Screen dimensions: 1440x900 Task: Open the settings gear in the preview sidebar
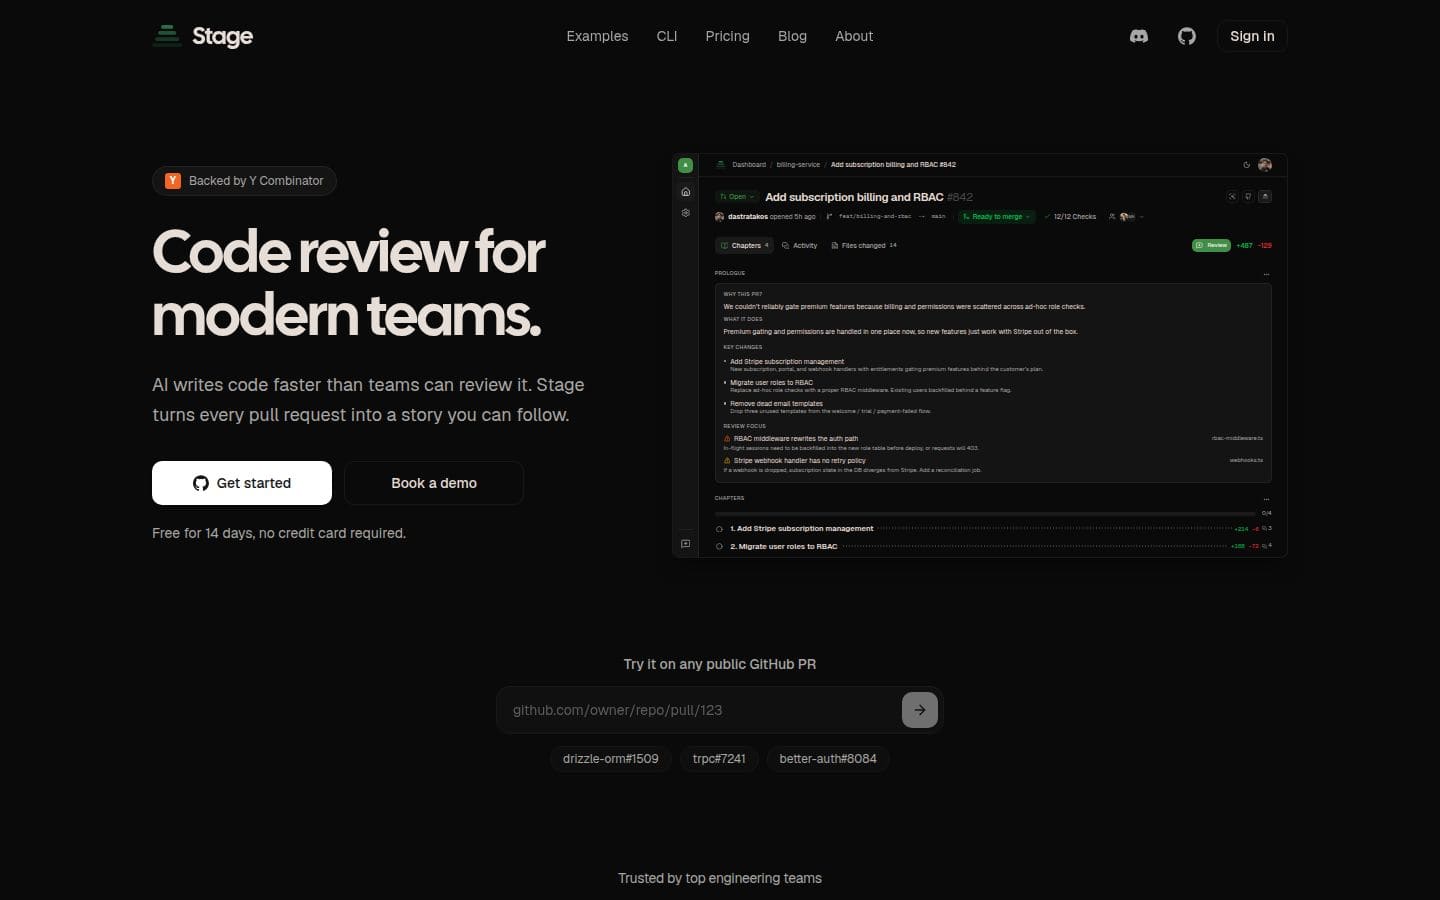coord(685,213)
